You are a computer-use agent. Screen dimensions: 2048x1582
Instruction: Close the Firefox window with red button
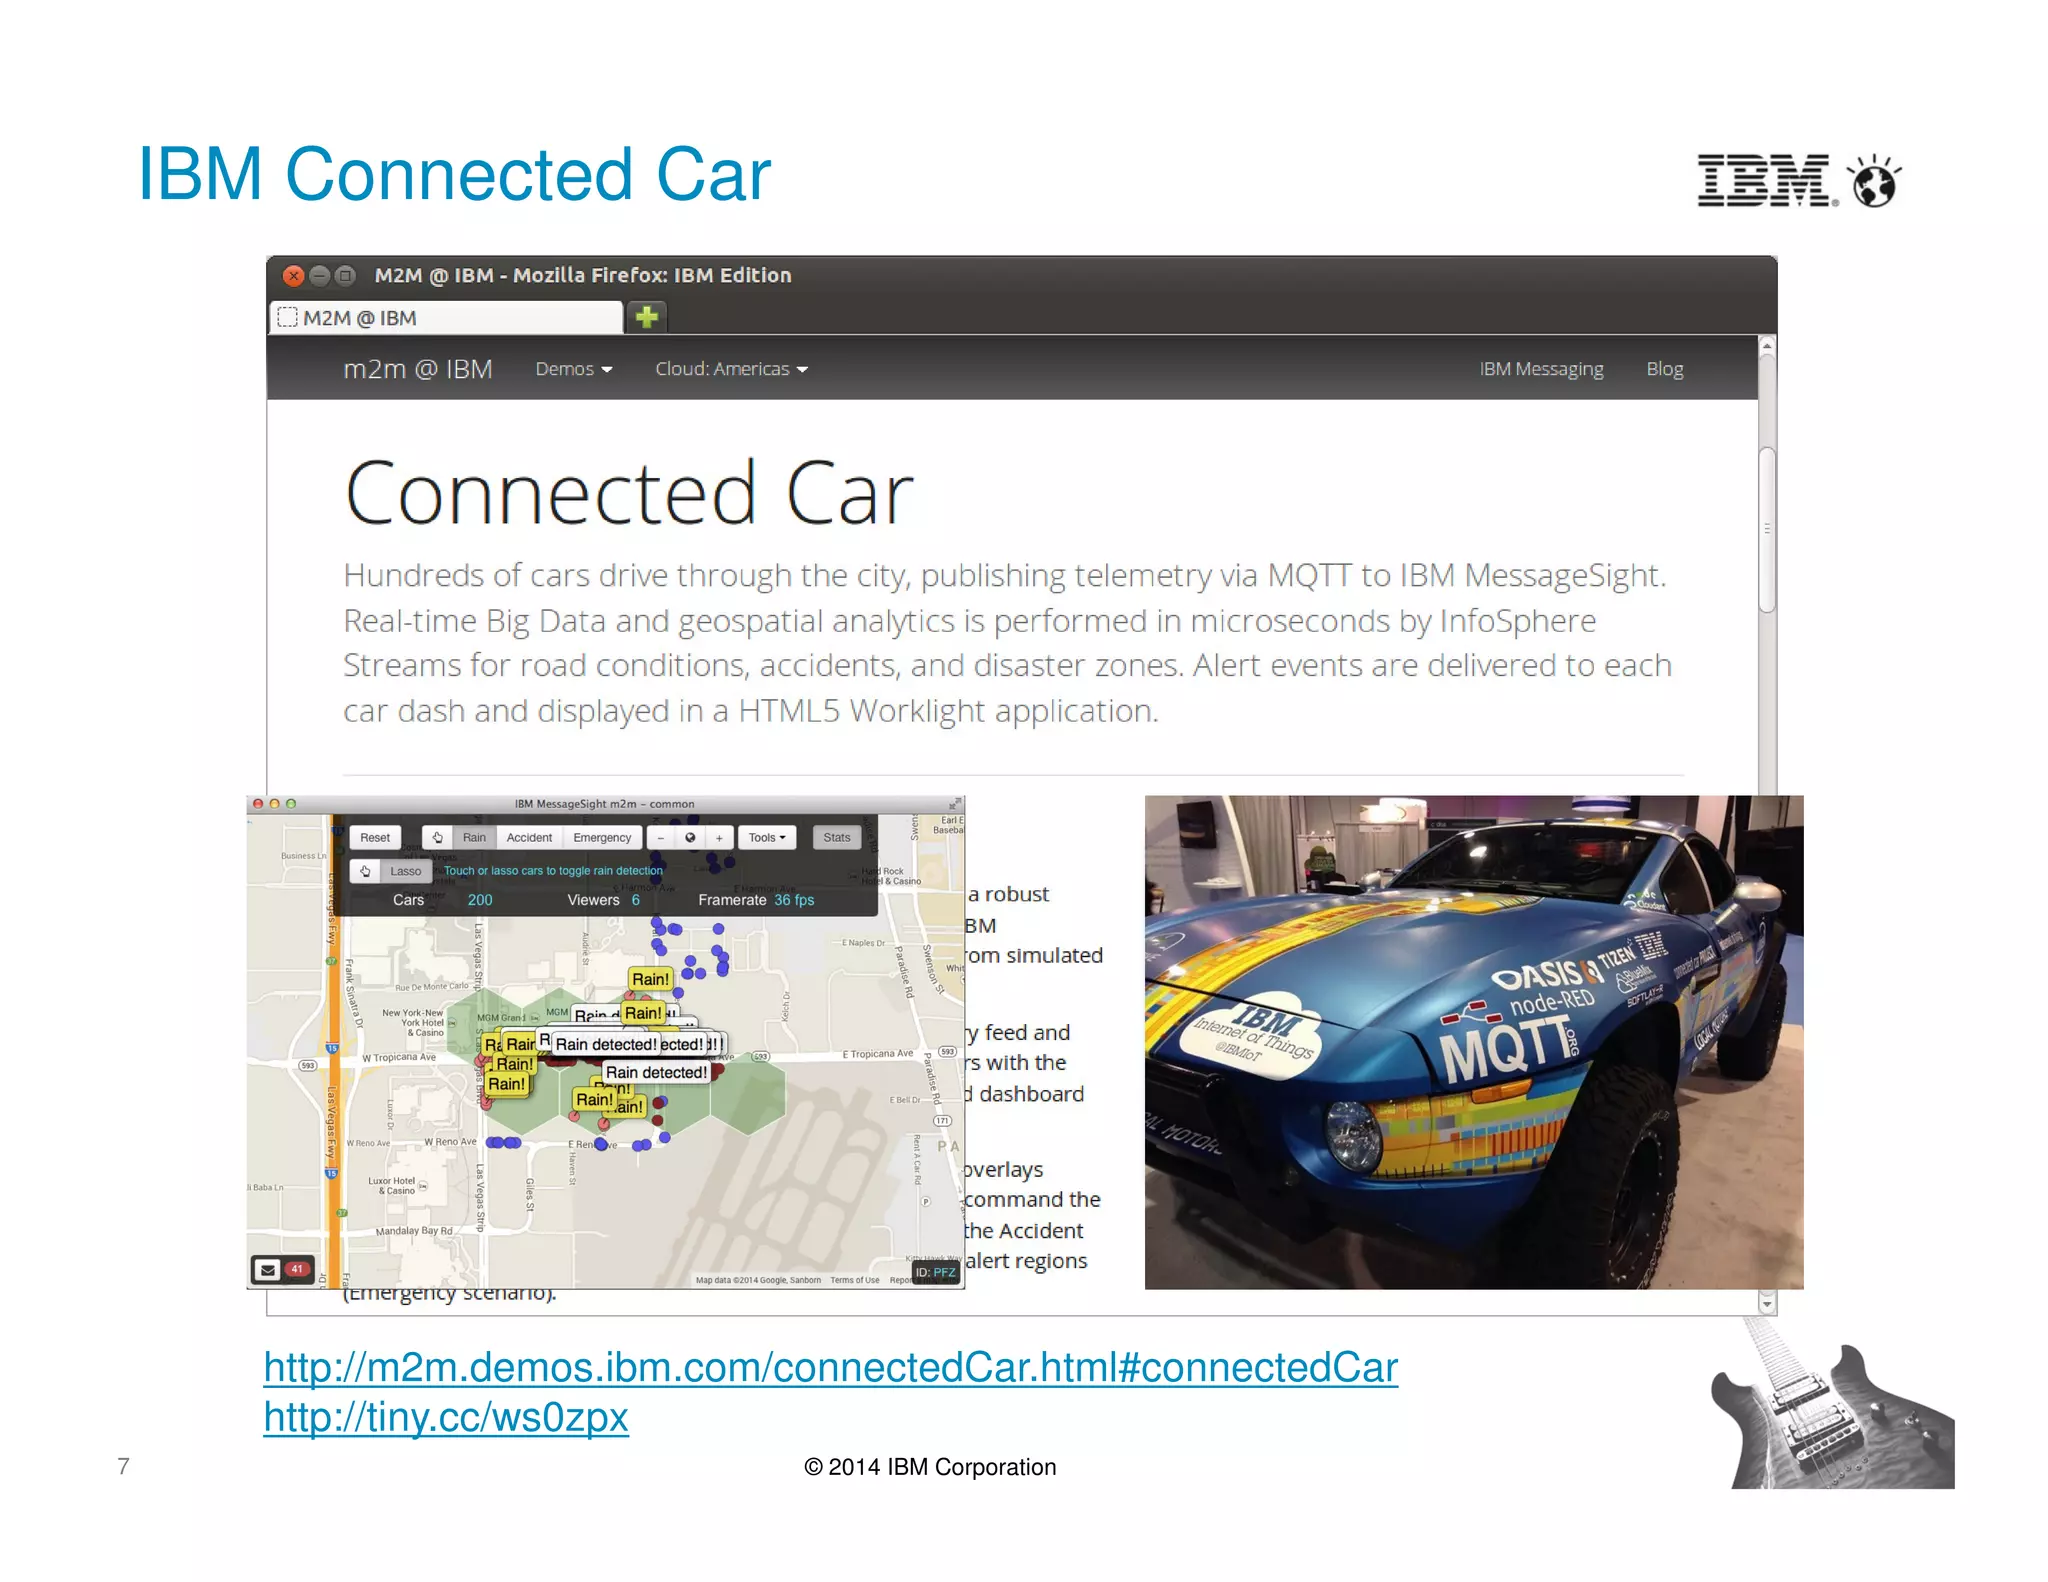click(x=293, y=275)
